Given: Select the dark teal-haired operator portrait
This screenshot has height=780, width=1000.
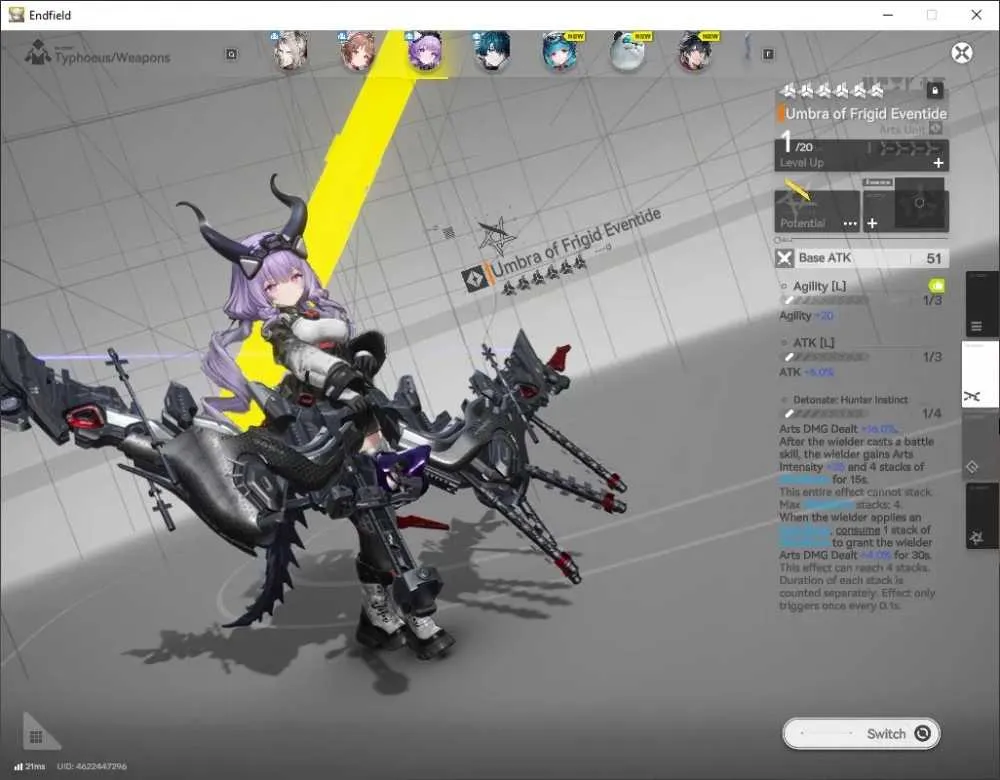Looking at the screenshot, I should coord(492,51).
